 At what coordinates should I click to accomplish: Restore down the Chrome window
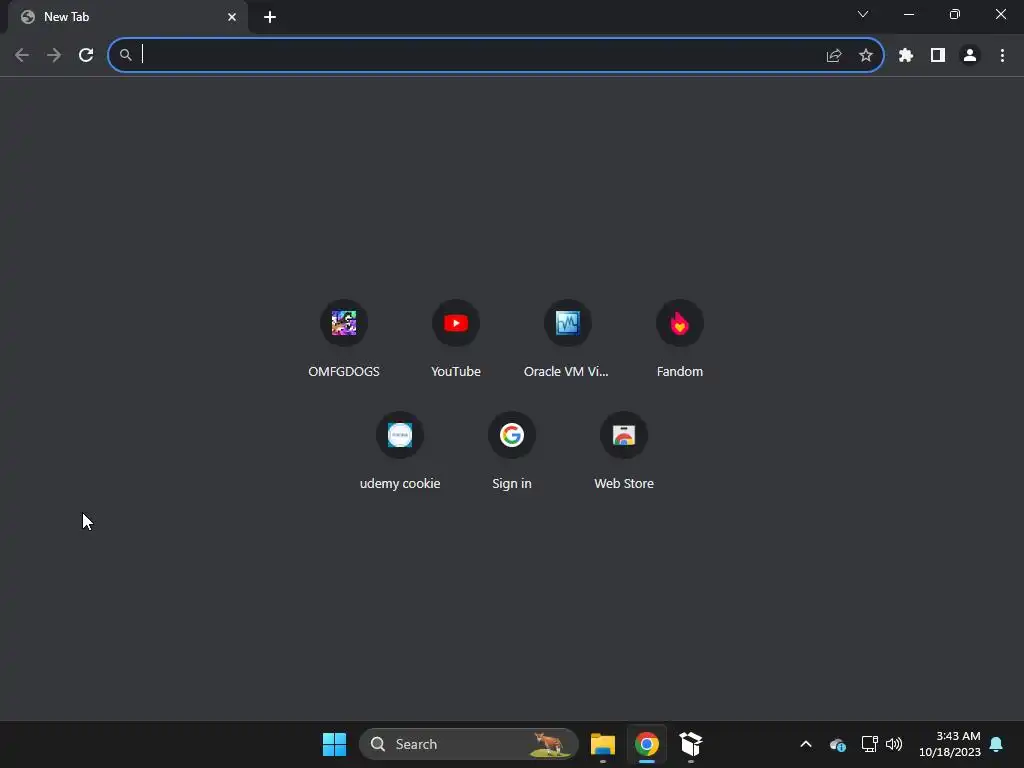click(x=955, y=14)
